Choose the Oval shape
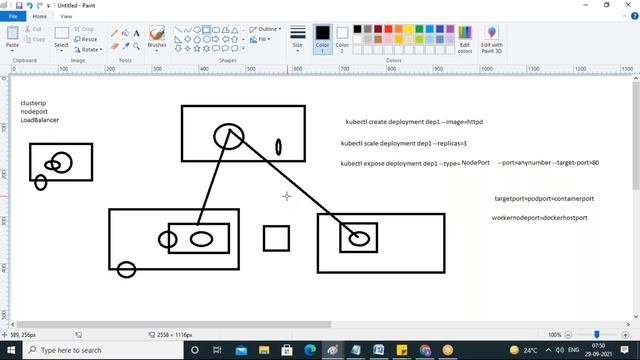Image resolution: width=640 pixels, height=360 pixels. [x=197, y=30]
